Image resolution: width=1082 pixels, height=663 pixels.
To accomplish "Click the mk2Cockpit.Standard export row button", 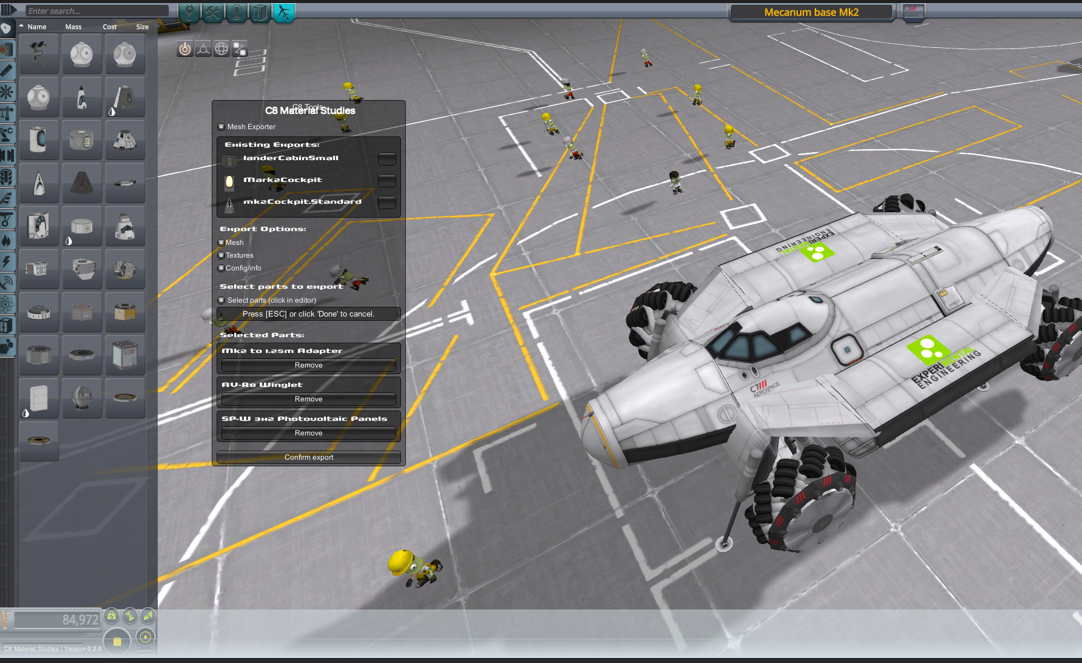I will 387,202.
